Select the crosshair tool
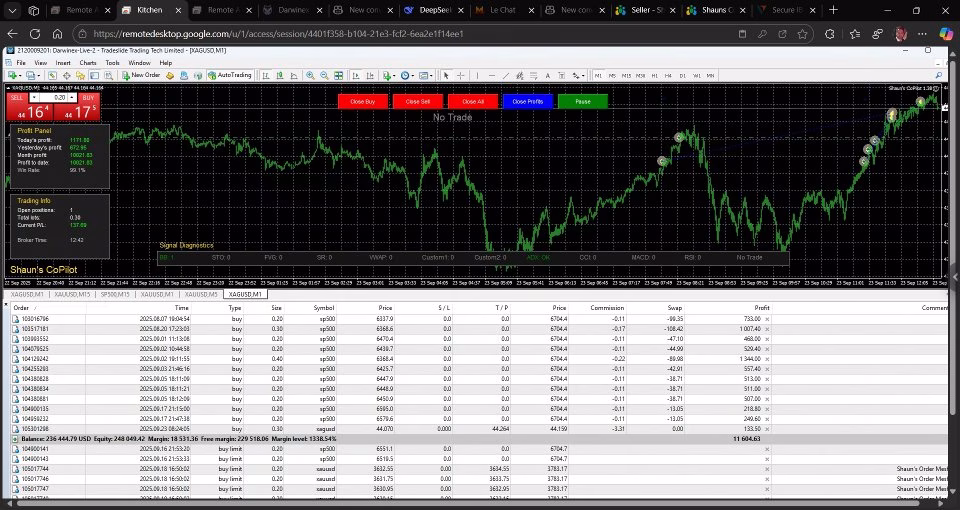960x510 pixels. tap(460, 75)
